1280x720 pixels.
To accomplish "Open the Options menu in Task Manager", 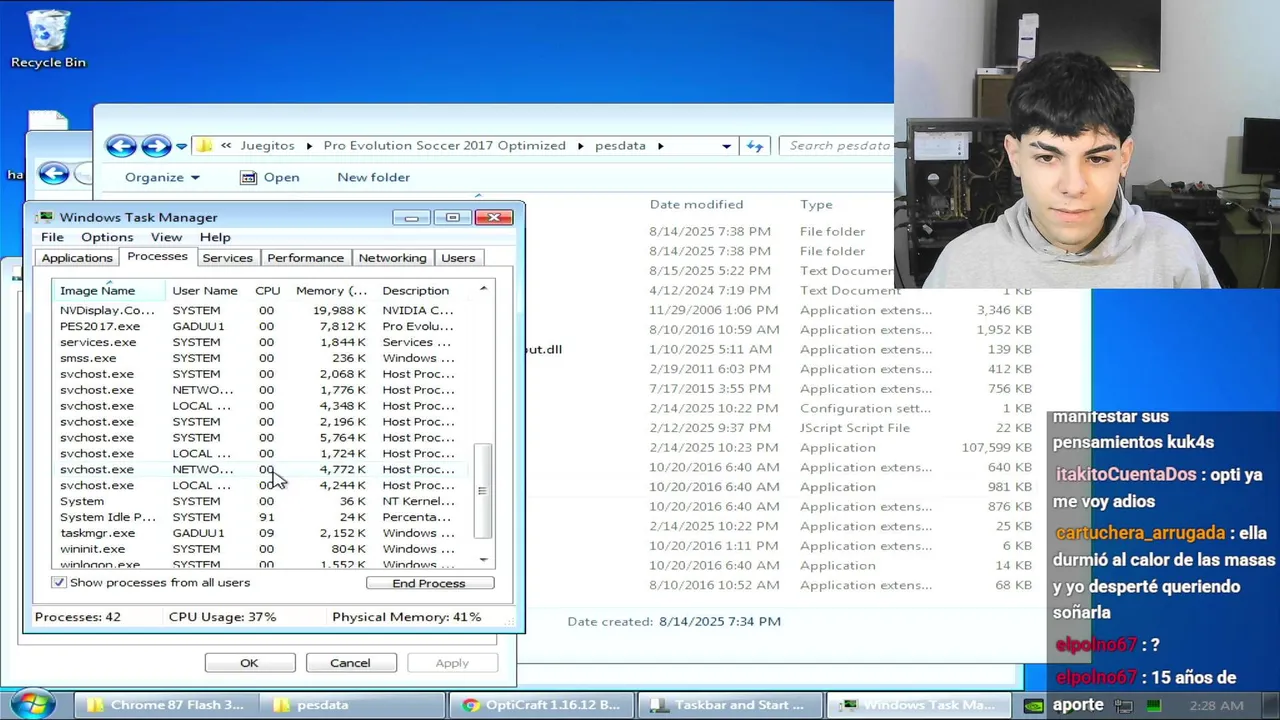I will click(x=107, y=237).
